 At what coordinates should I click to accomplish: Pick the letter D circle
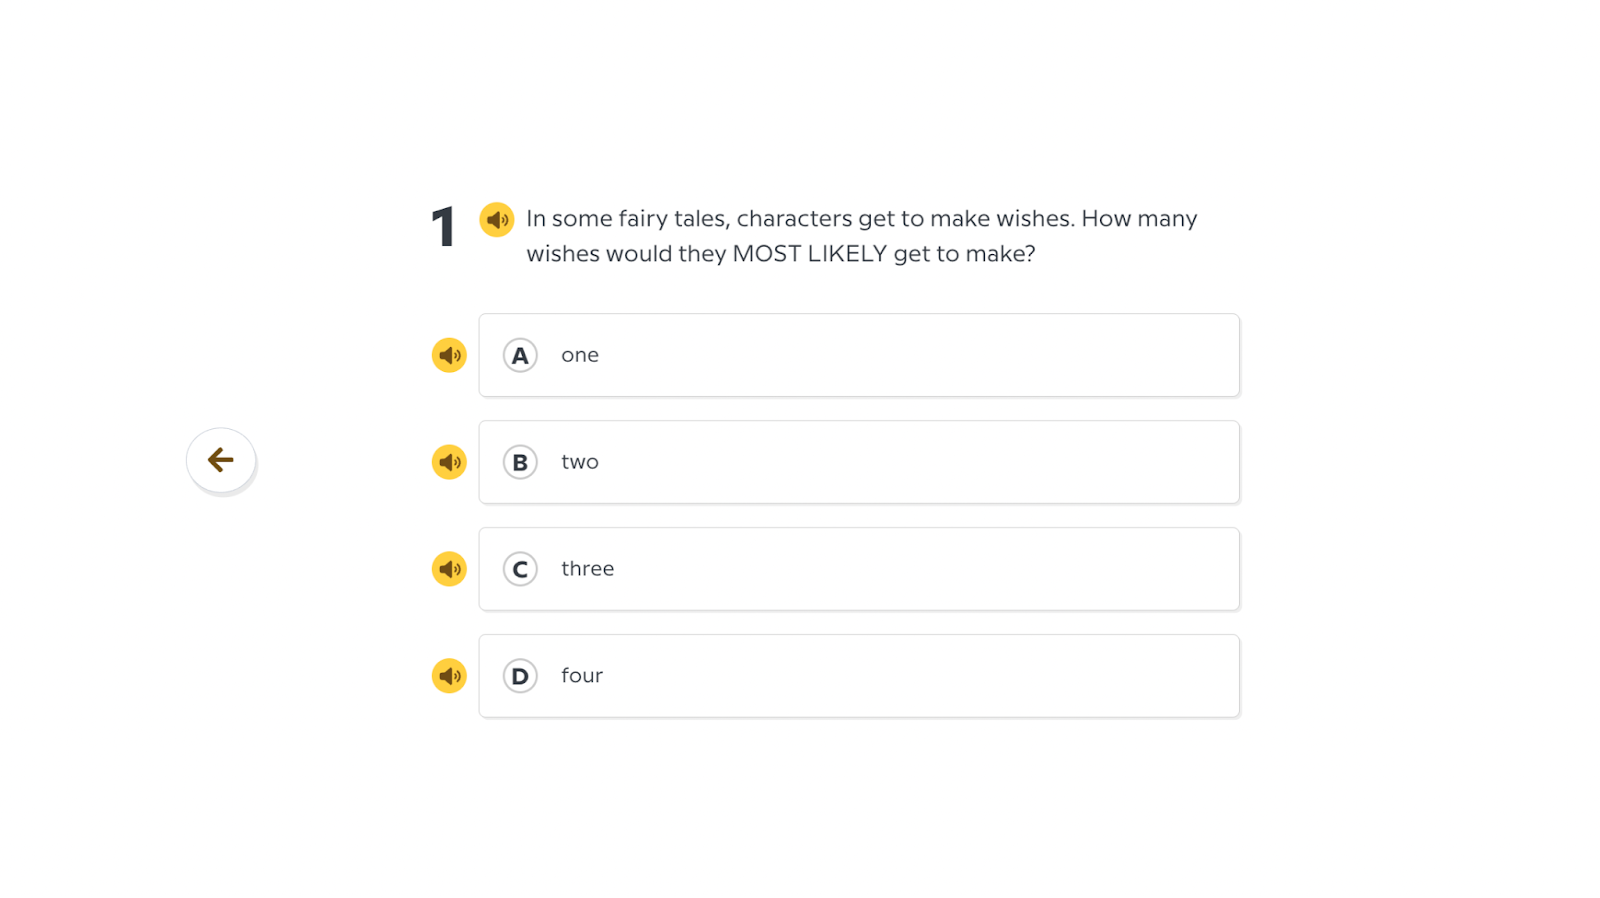click(520, 676)
